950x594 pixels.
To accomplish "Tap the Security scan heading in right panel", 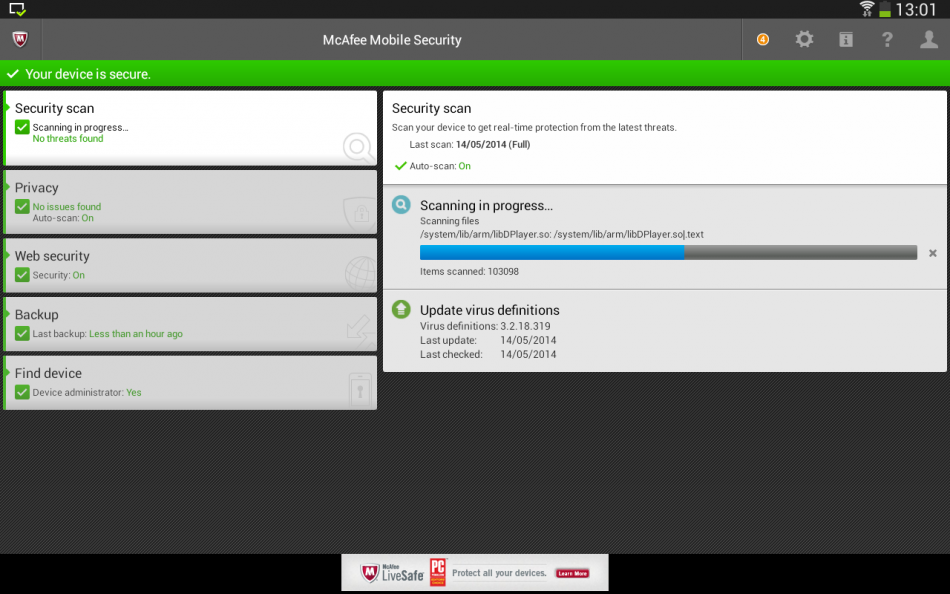I will click(x=431, y=108).
